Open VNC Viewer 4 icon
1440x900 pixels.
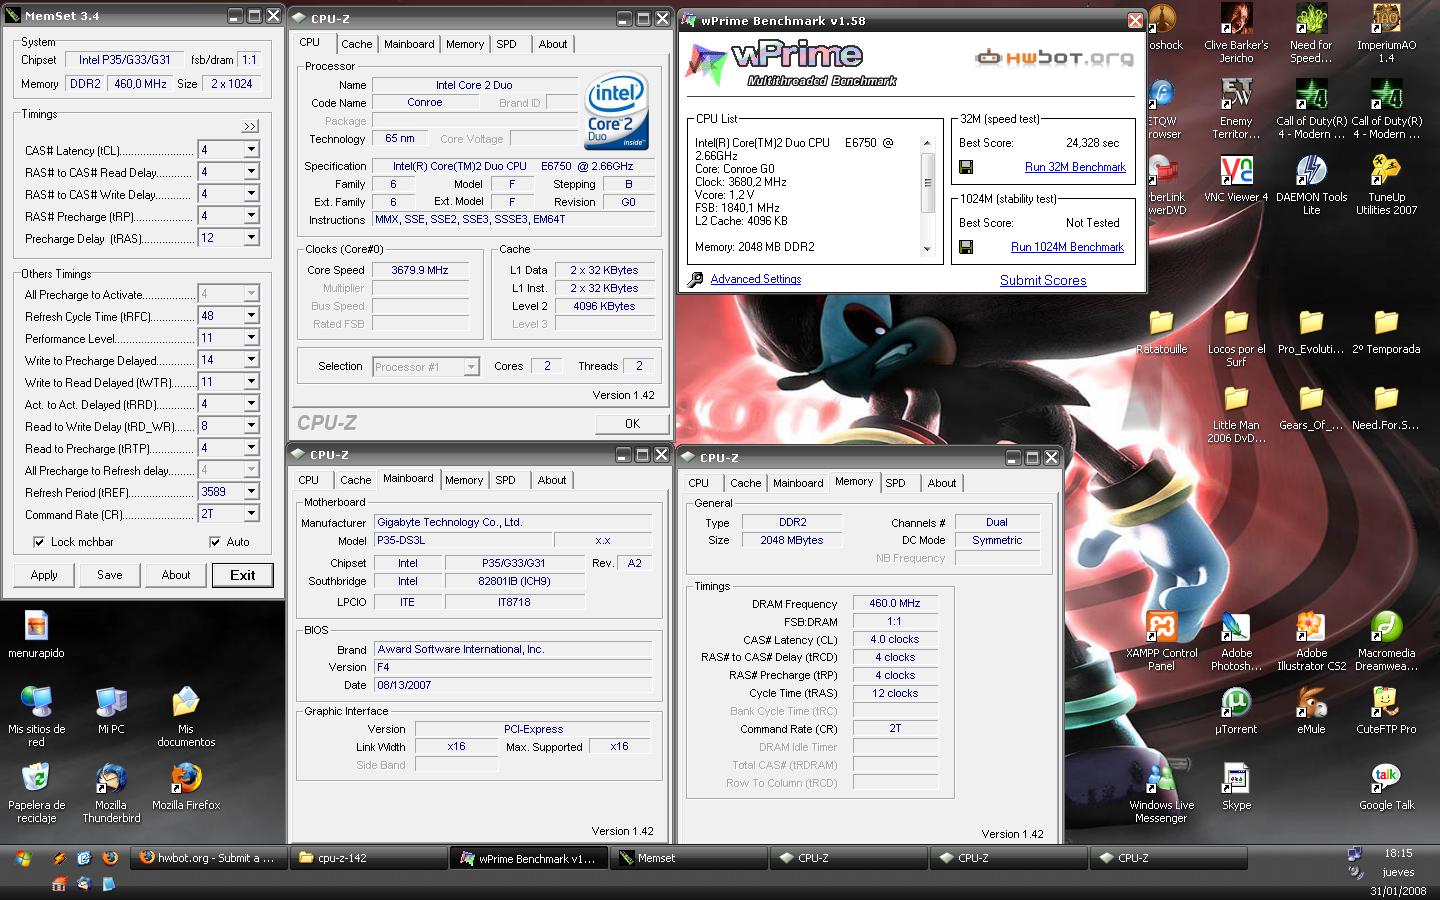tap(1236, 178)
